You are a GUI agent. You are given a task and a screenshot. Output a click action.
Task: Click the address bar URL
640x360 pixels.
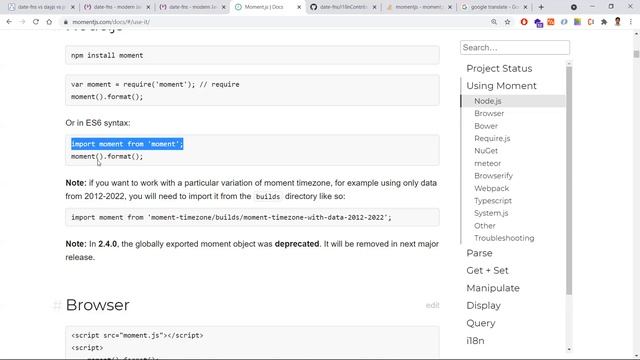[111, 22]
